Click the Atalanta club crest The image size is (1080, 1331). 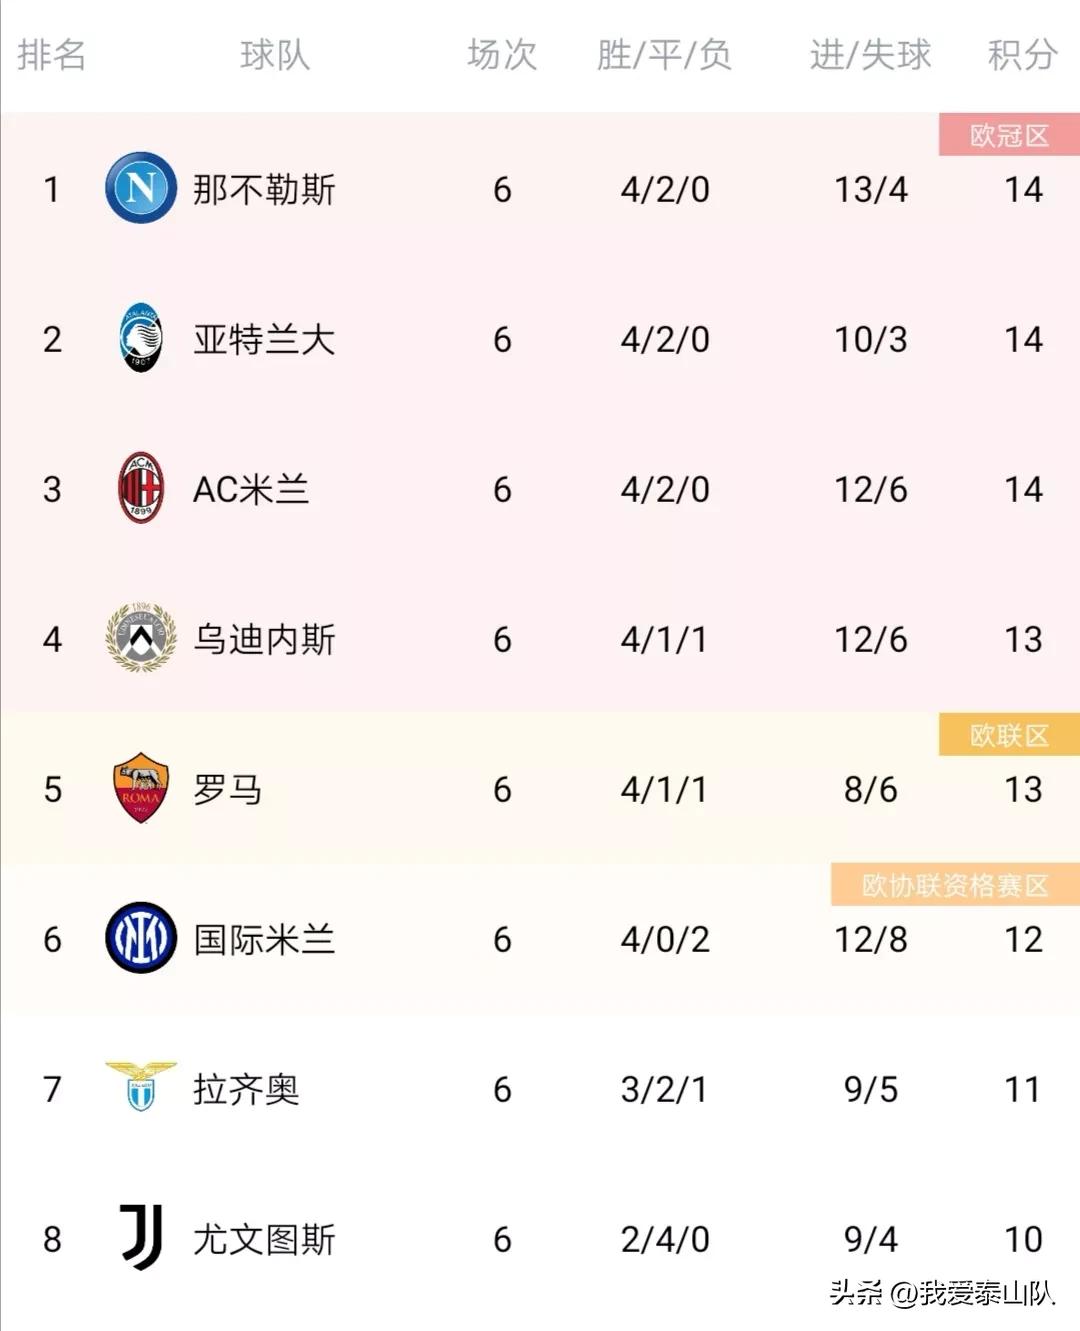click(x=141, y=338)
